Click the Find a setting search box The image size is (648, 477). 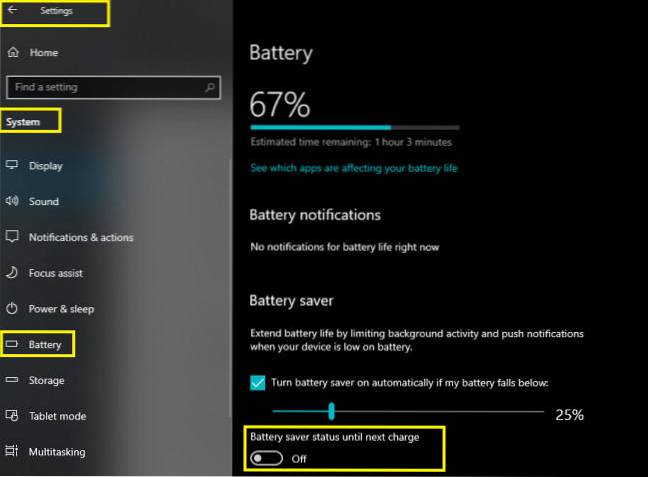click(x=113, y=87)
